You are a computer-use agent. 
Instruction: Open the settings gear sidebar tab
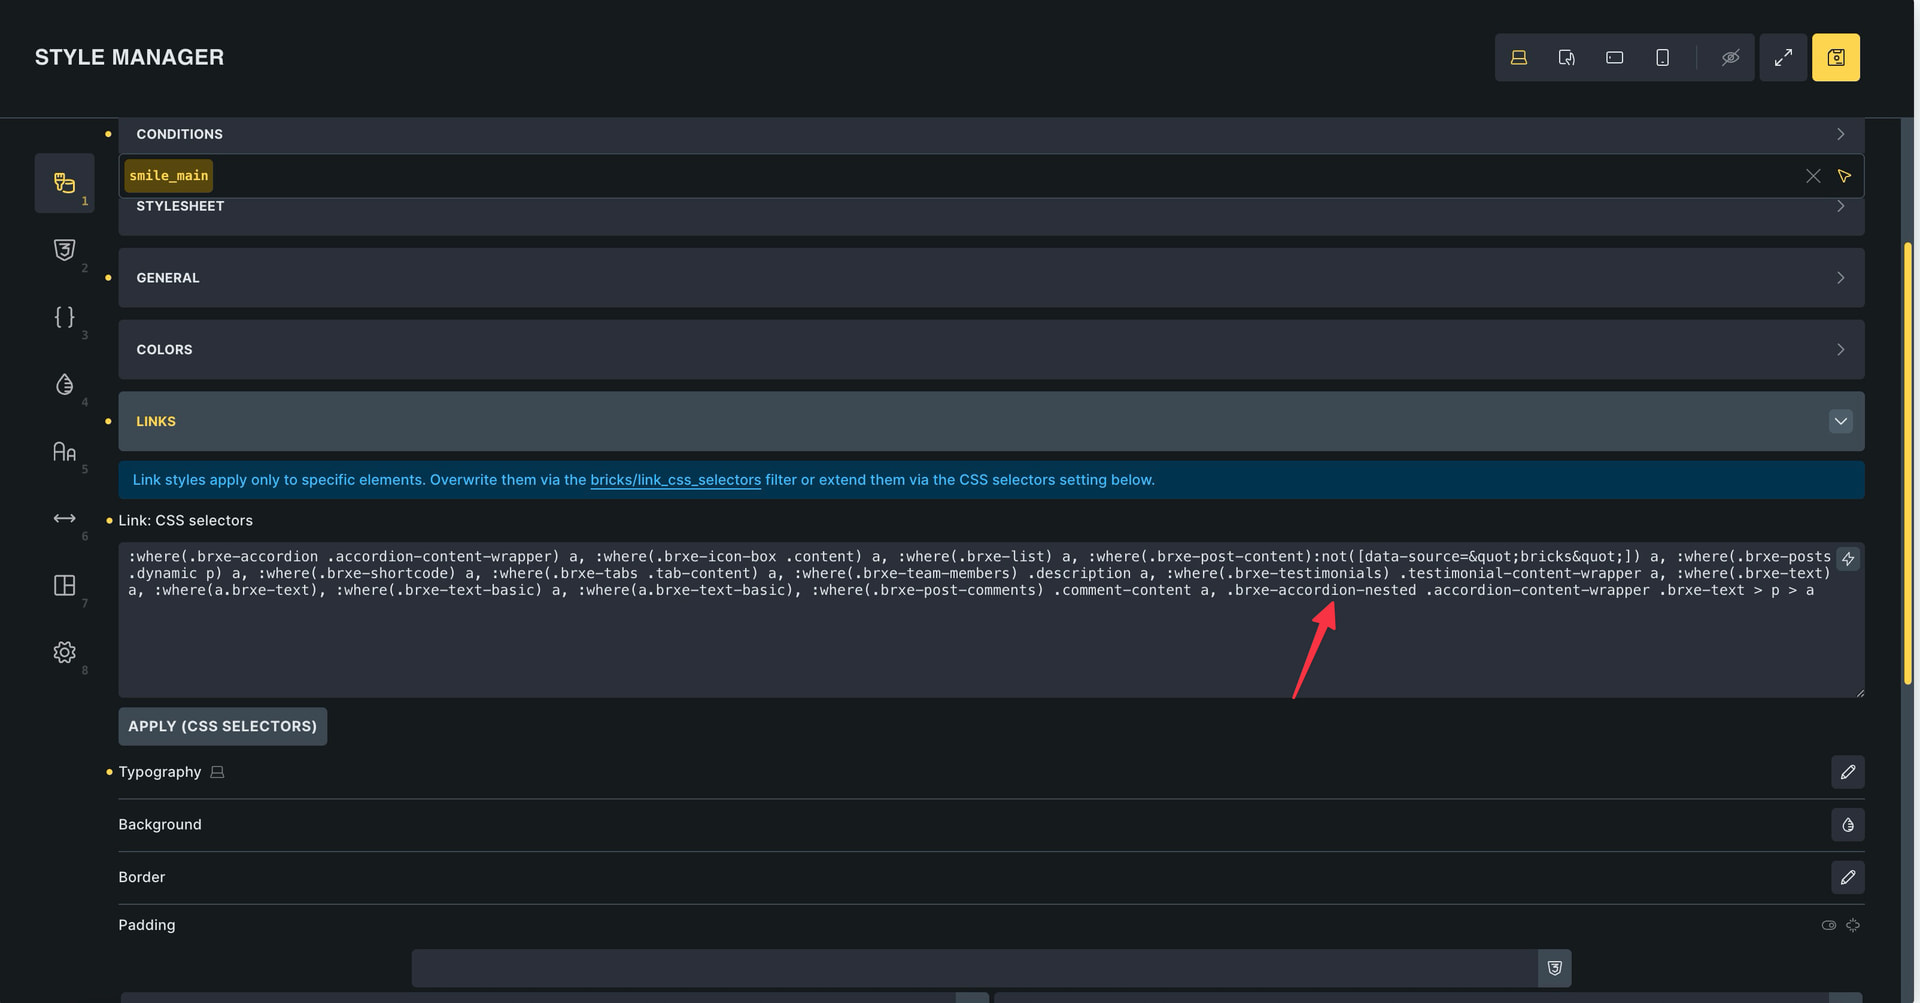point(64,652)
